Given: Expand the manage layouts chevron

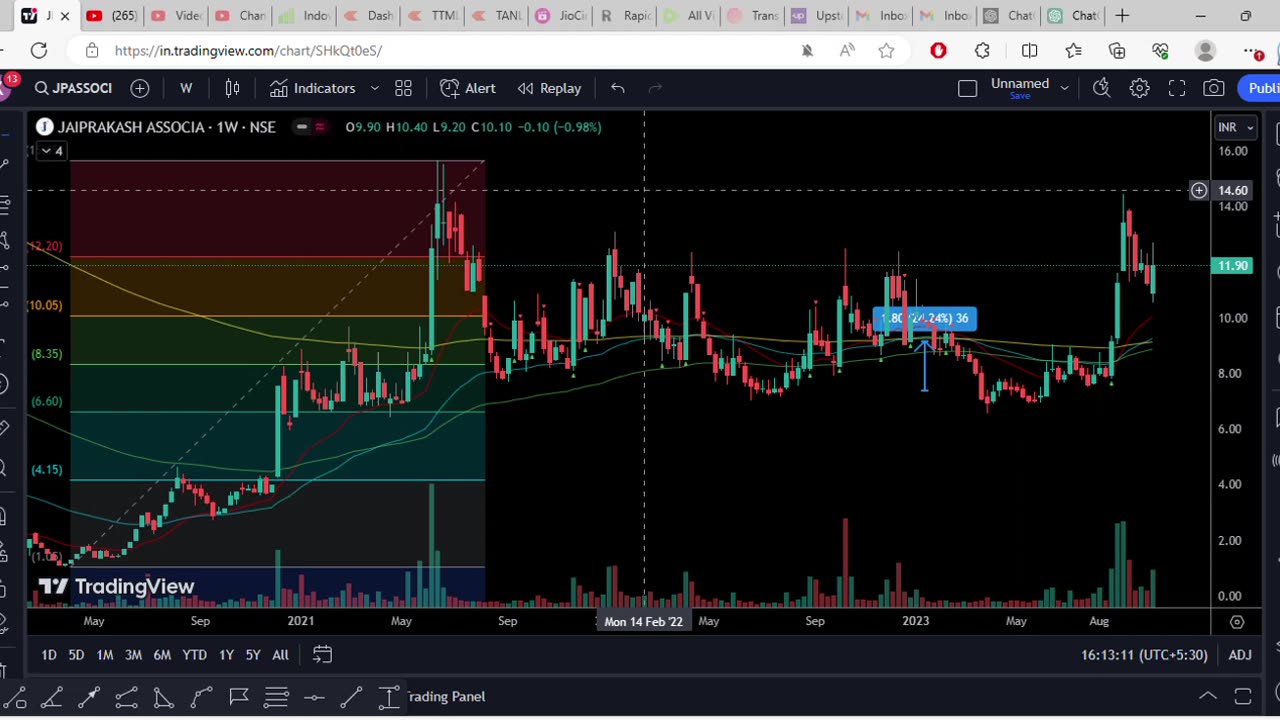Looking at the screenshot, I should 1064,88.
